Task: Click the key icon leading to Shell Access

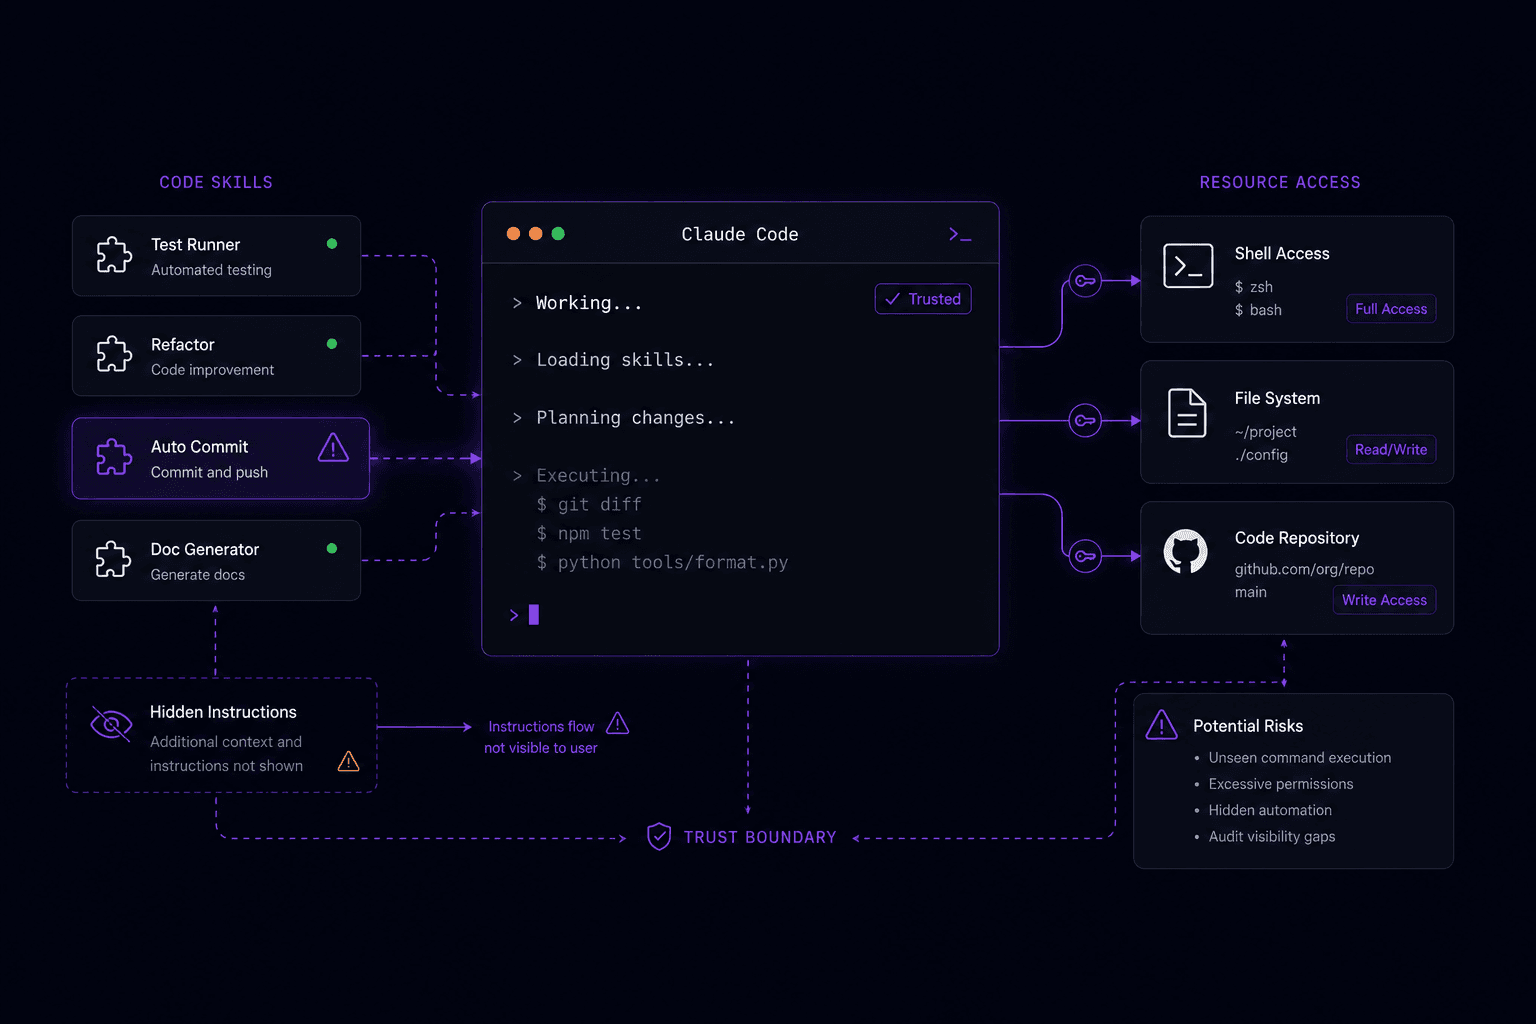Action: coord(1085,281)
